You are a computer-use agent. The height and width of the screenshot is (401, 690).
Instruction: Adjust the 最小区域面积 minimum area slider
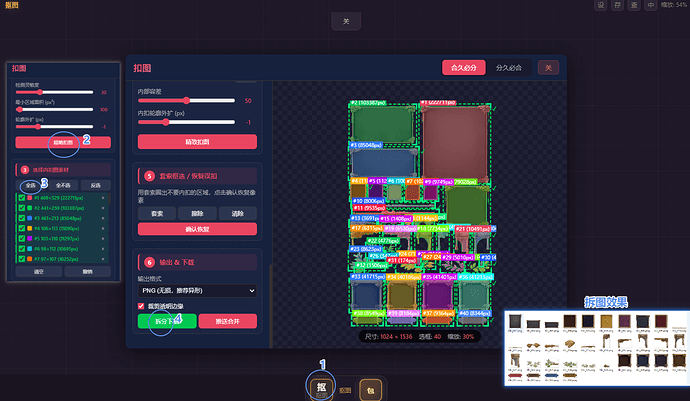pos(55,110)
